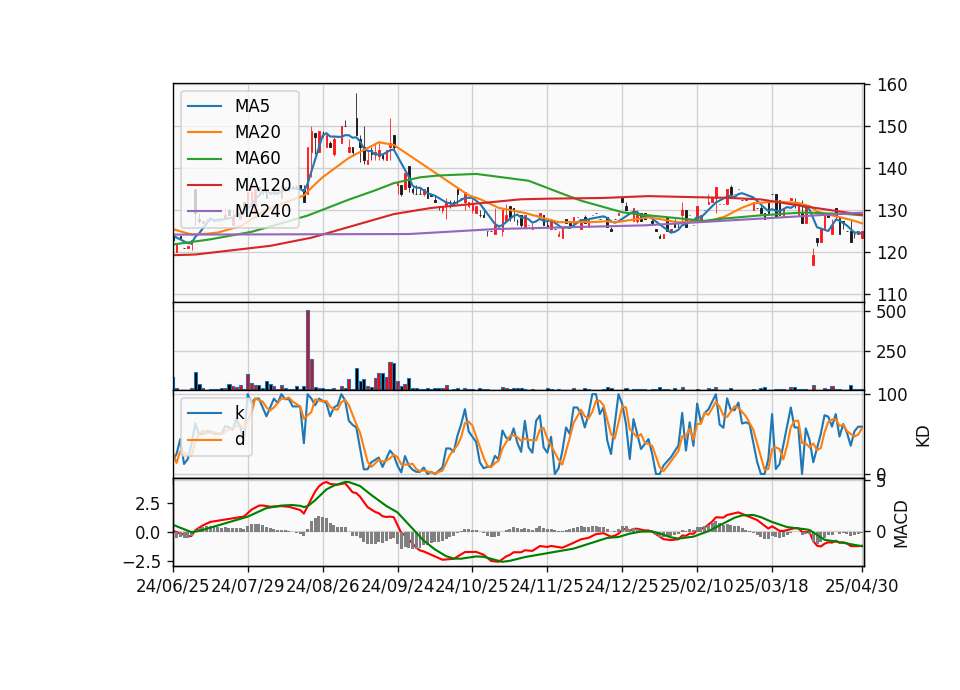Click the MACD axis title
Screen dimensions: 960x690
901,524
